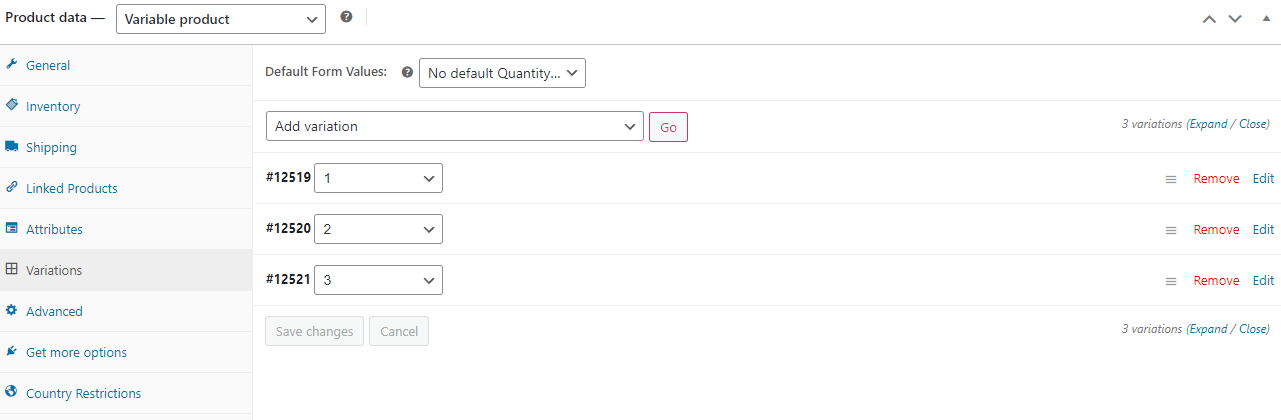
Task: Open attribute dropdown for variation #12520
Action: coord(378,229)
